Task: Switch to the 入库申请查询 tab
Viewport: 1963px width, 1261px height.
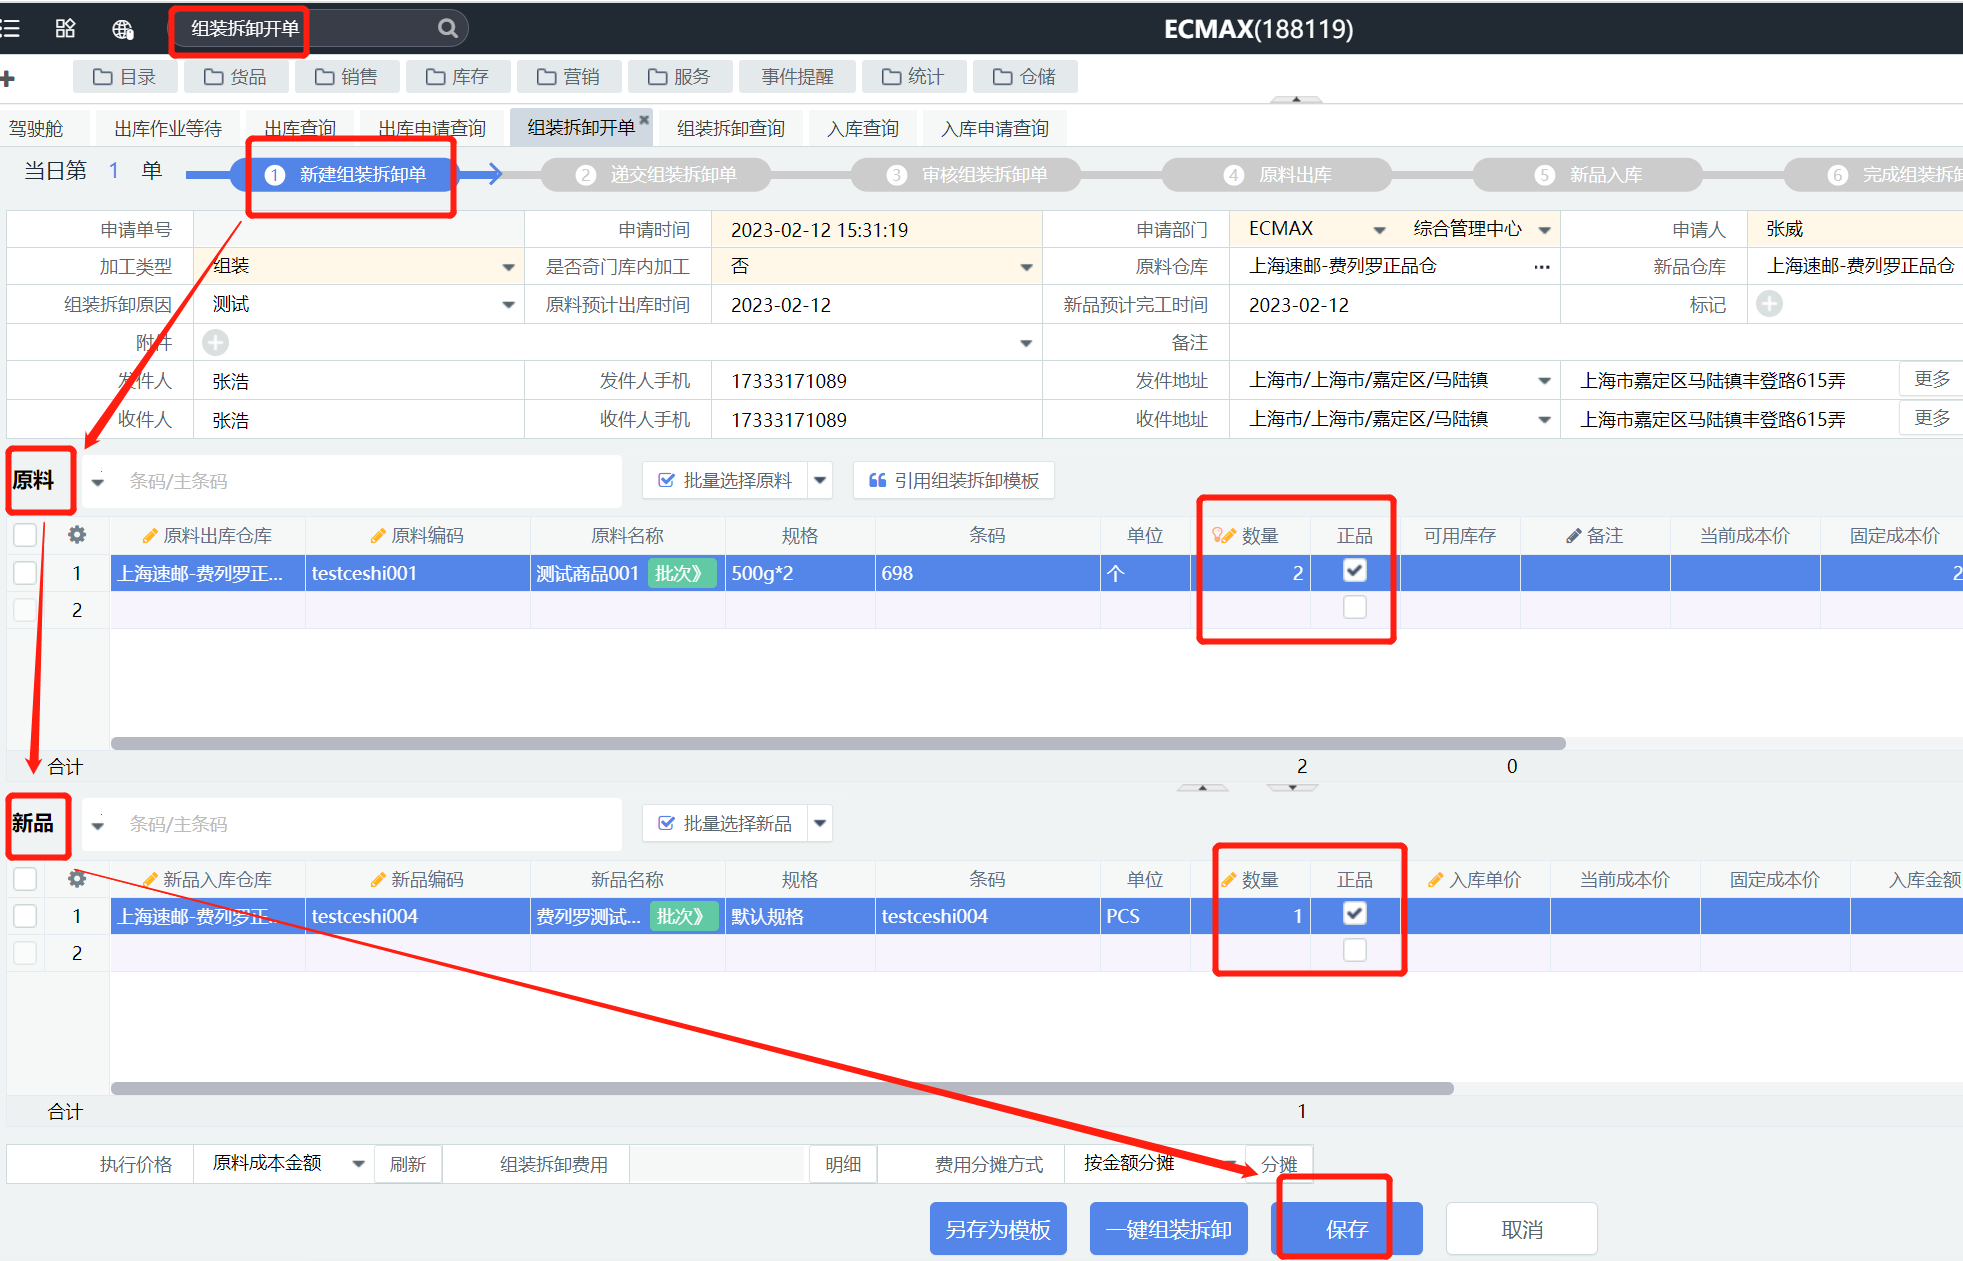Action: click(995, 129)
